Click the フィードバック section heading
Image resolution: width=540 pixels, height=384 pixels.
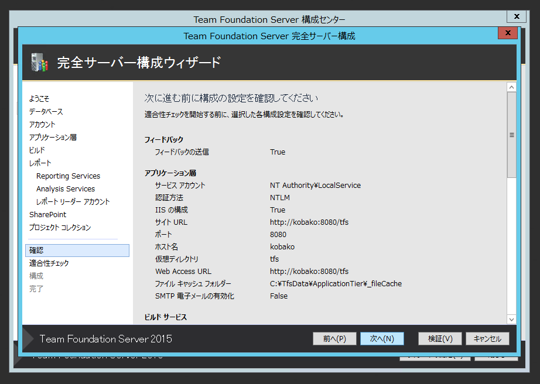point(164,139)
